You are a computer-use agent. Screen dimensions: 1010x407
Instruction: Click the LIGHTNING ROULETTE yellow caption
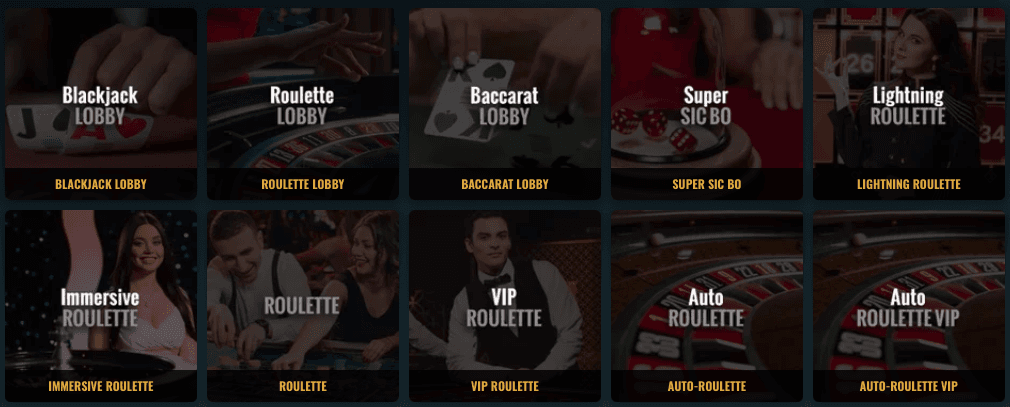[909, 184]
